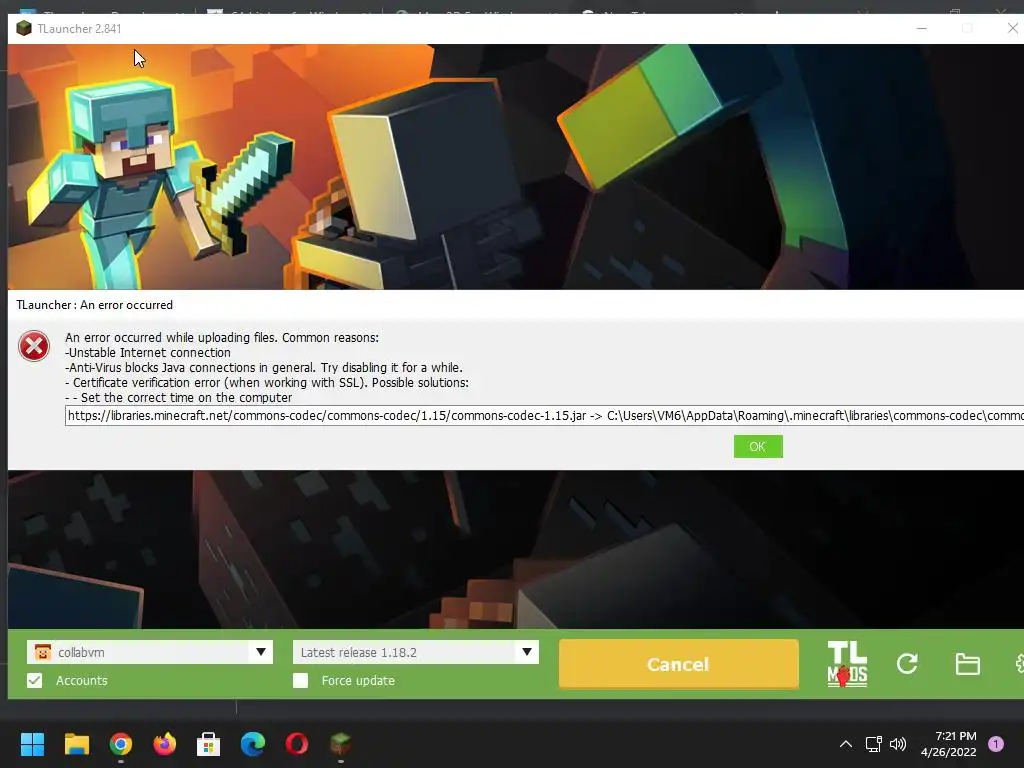Click the Certificate verification error line
The width and height of the screenshot is (1024, 768).
[267, 383]
